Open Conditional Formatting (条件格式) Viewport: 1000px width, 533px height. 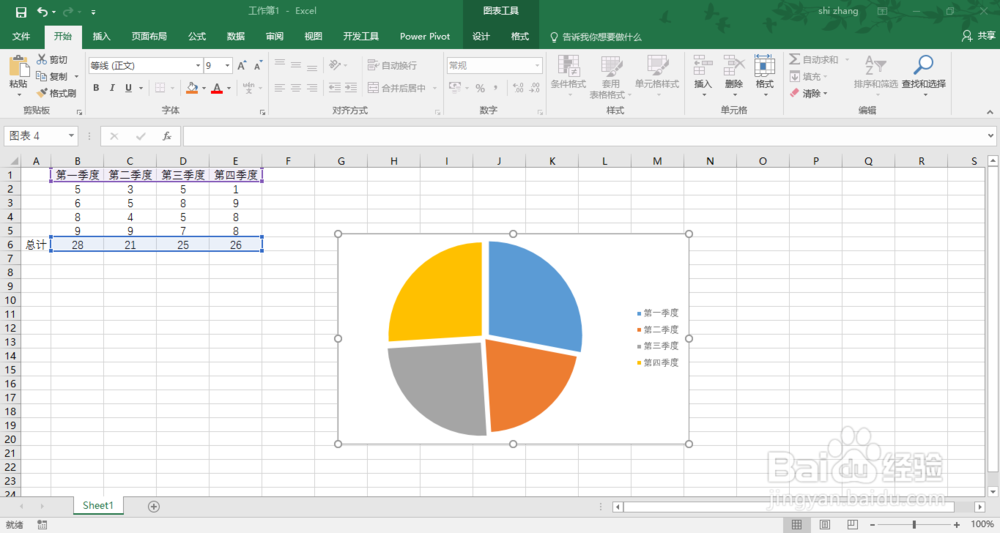tap(568, 75)
